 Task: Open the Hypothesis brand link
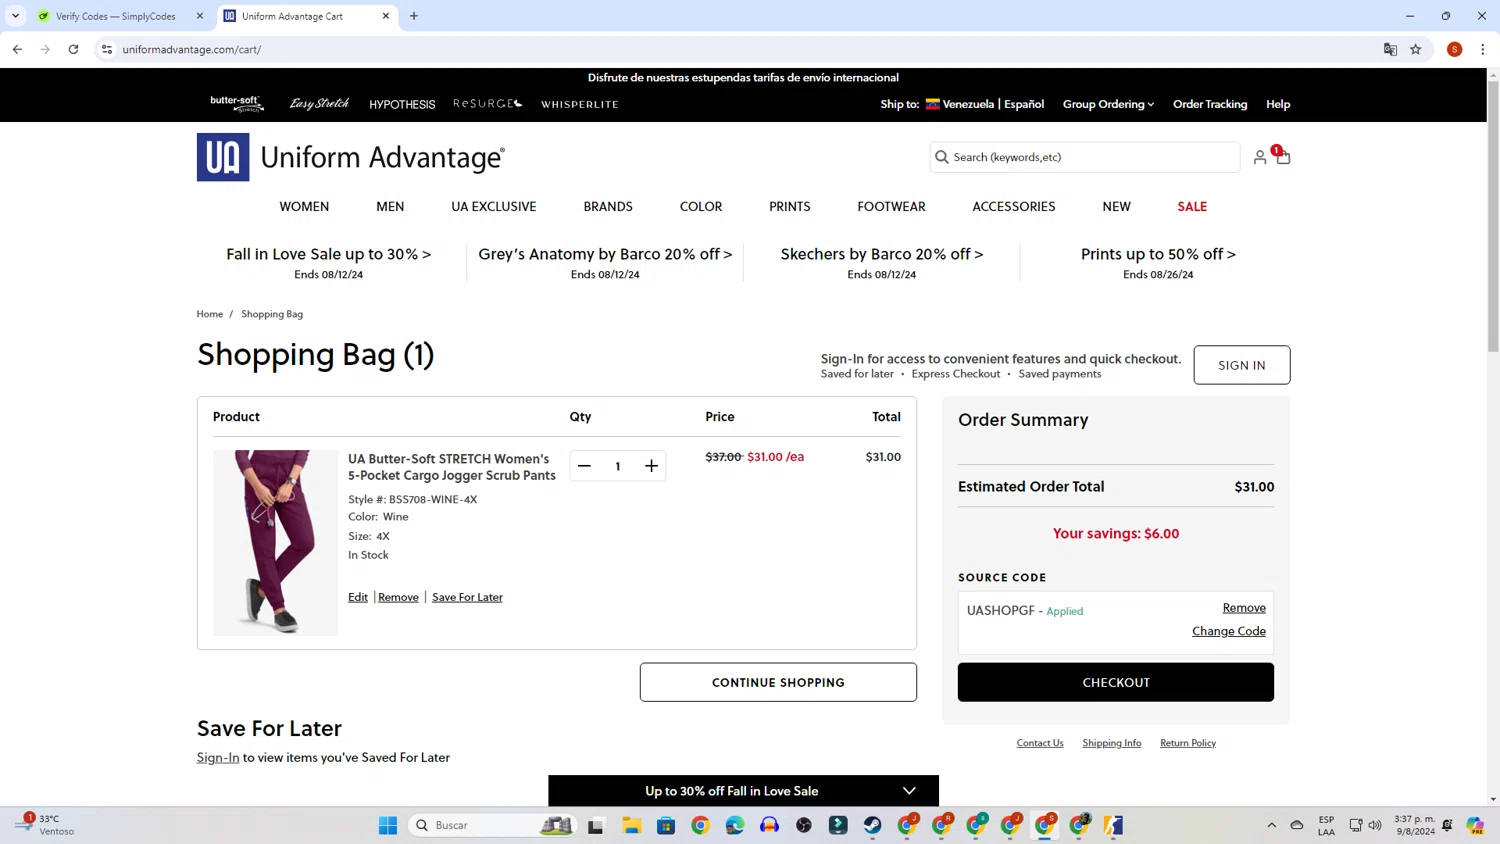point(402,104)
